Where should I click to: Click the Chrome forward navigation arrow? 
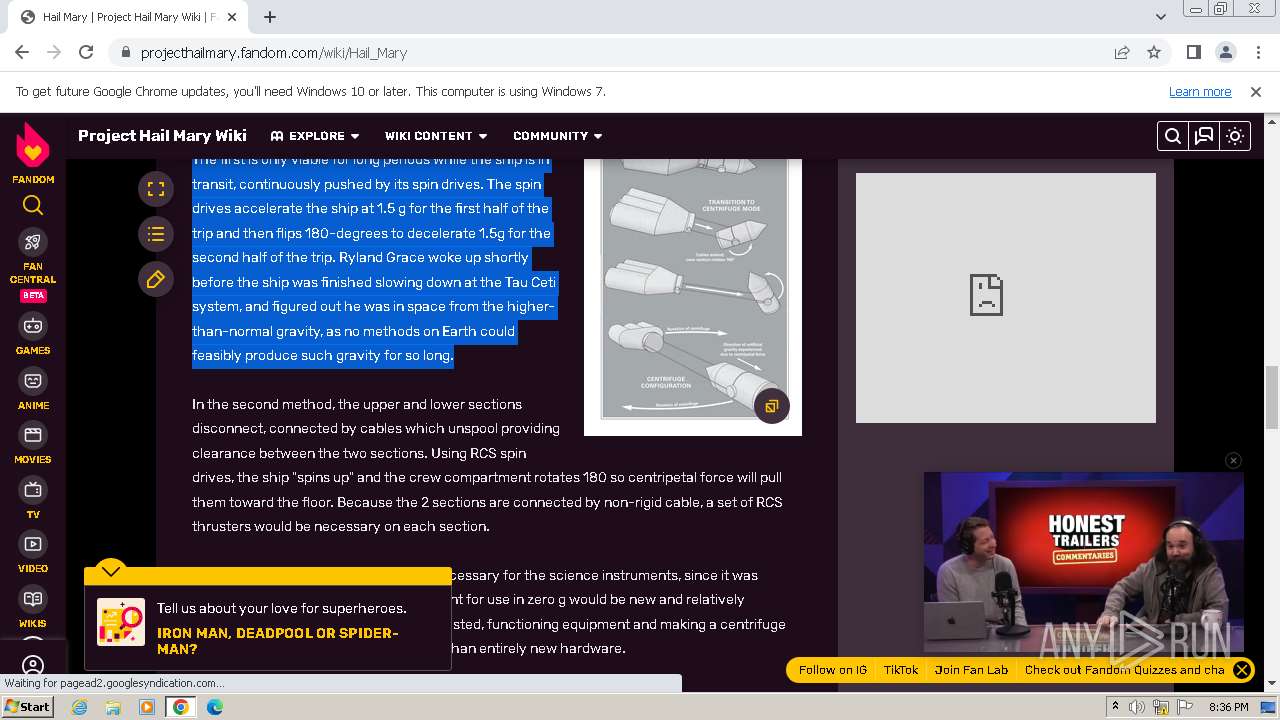point(54,52)
